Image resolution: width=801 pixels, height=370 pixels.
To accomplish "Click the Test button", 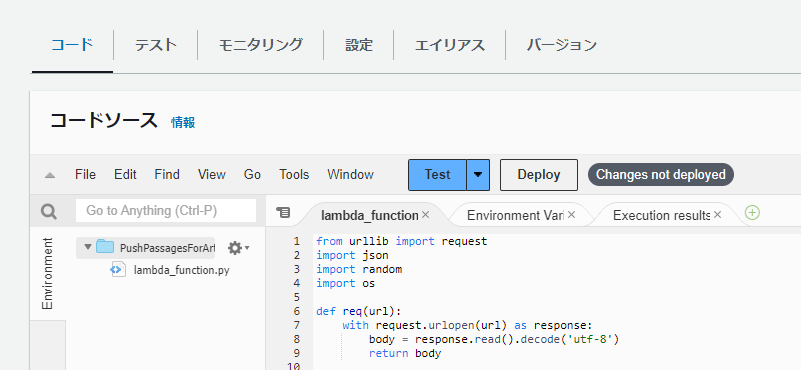I will pyautogui.click(x=437, y=175).
